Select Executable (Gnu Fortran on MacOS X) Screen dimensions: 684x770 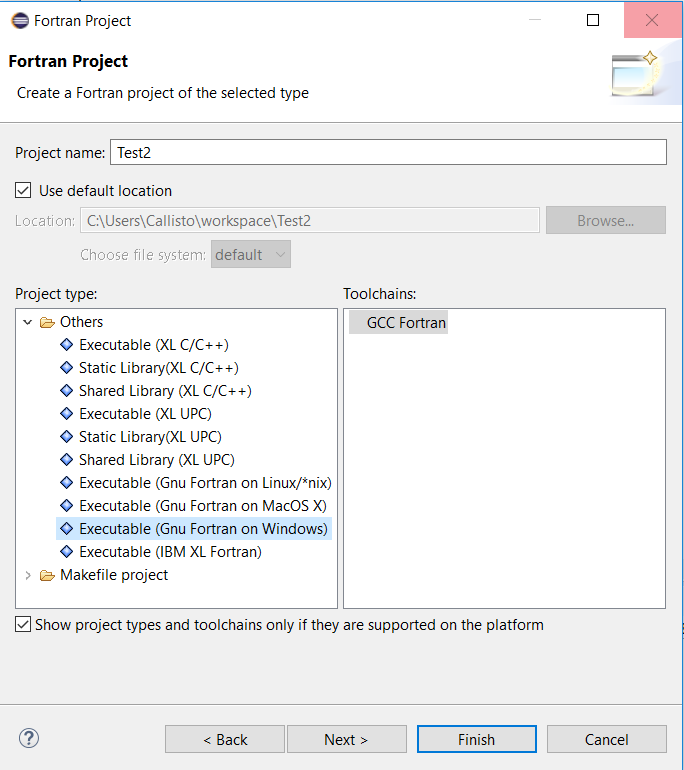203,506
